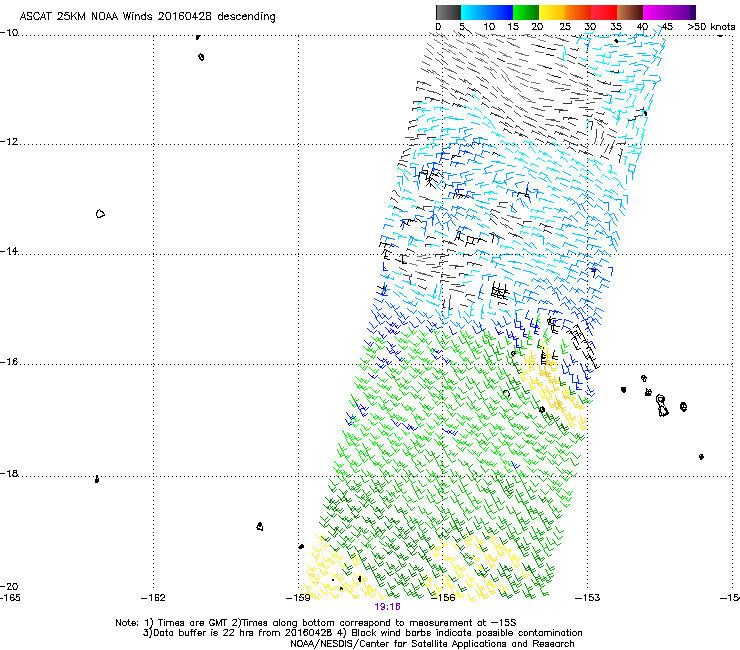Click the orange 25-30 knots legend swatch
This screenshot has height=650, width=740.
point(578,12)
